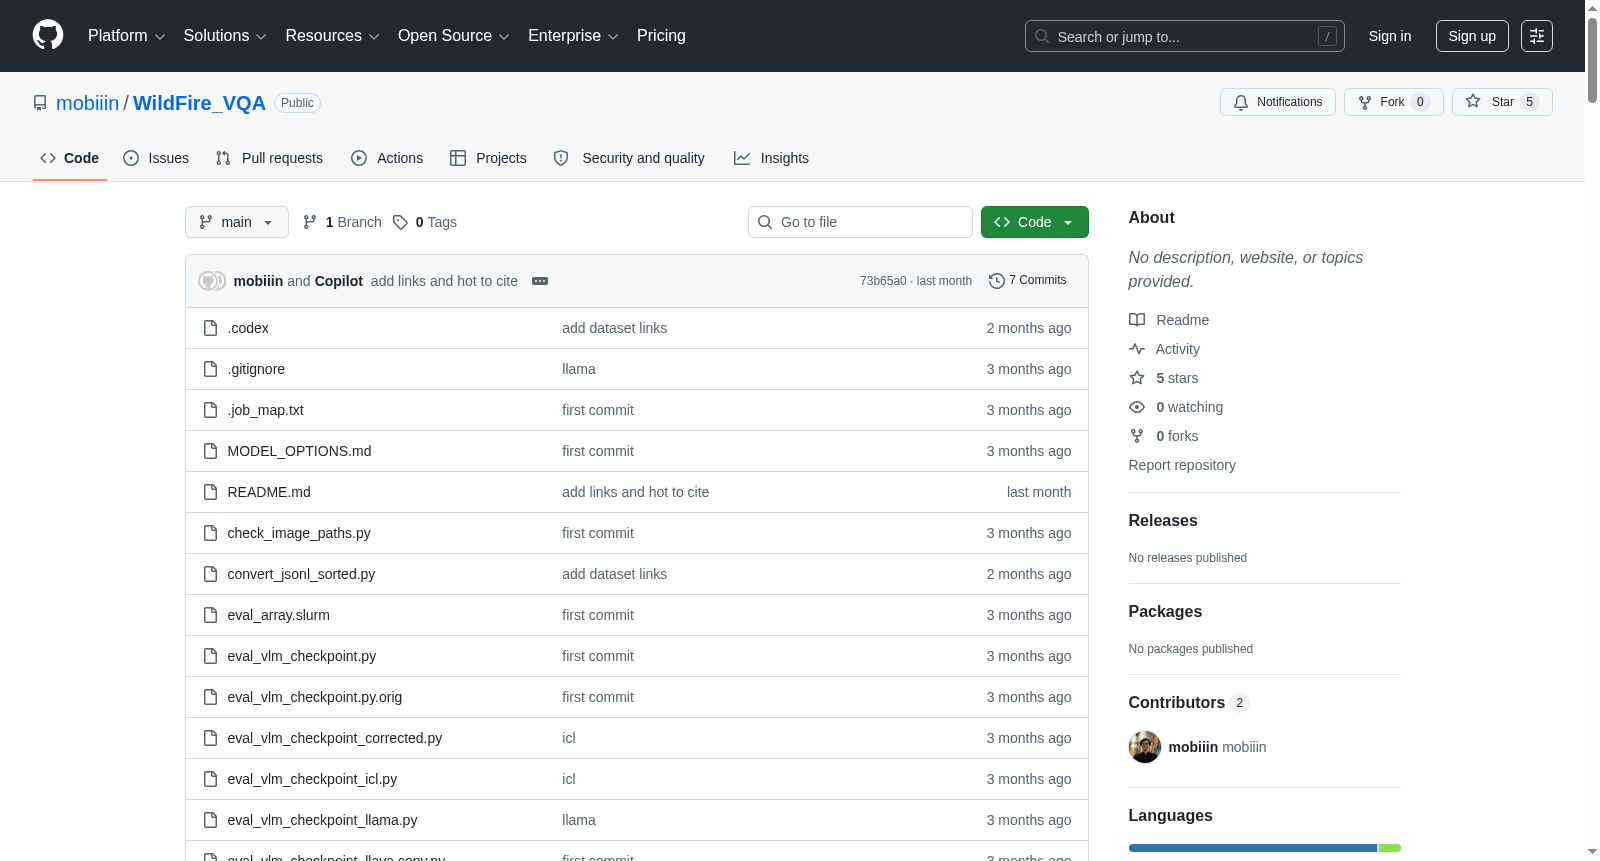
Task: Open the Platform dropdown menu
Action: (x=126, y=36)
